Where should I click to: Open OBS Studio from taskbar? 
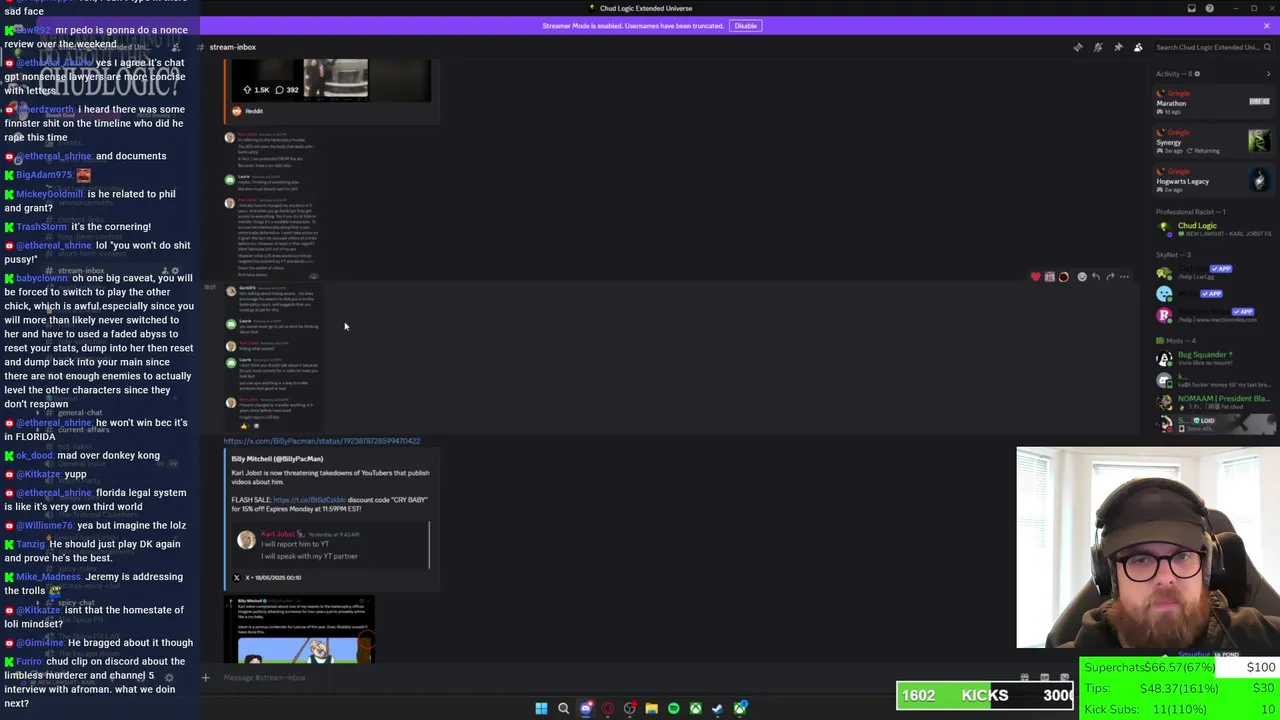click(x=630, y=708)
